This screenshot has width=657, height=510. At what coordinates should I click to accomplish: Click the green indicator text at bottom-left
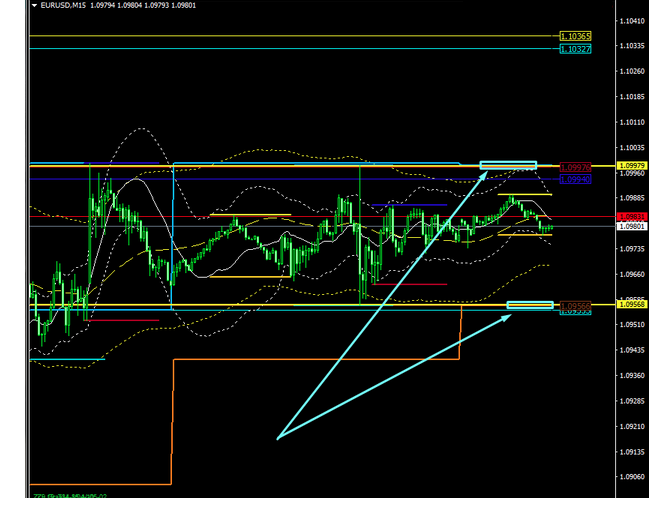(x=70, y=496)
